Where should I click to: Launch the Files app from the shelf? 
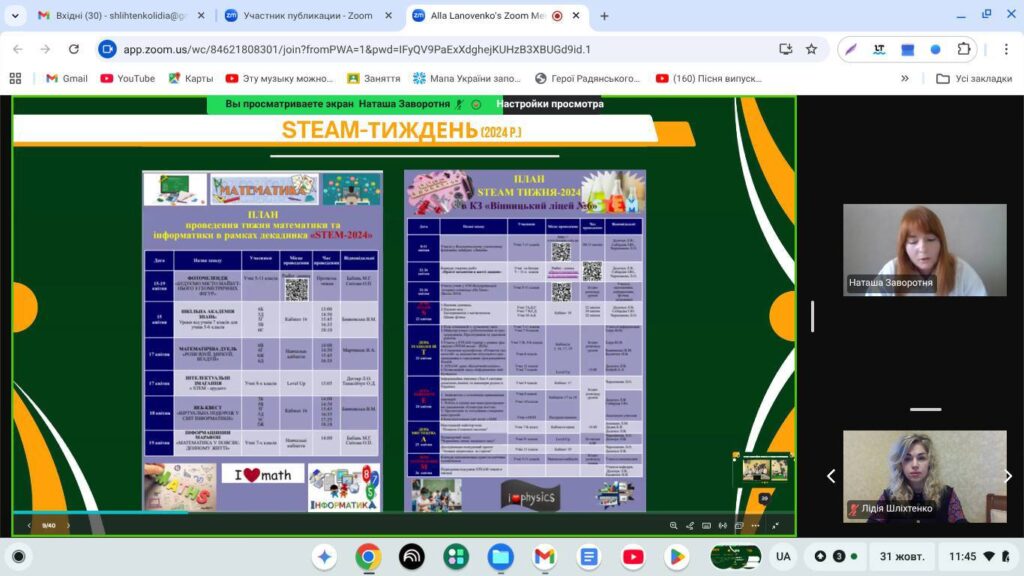click(x=501, y=556)
